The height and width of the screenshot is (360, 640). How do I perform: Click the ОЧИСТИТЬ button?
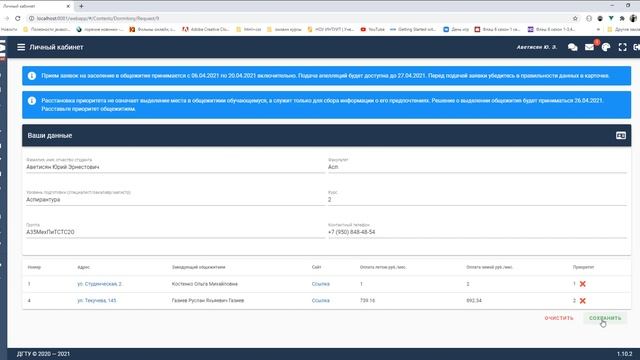click(559, 318)
